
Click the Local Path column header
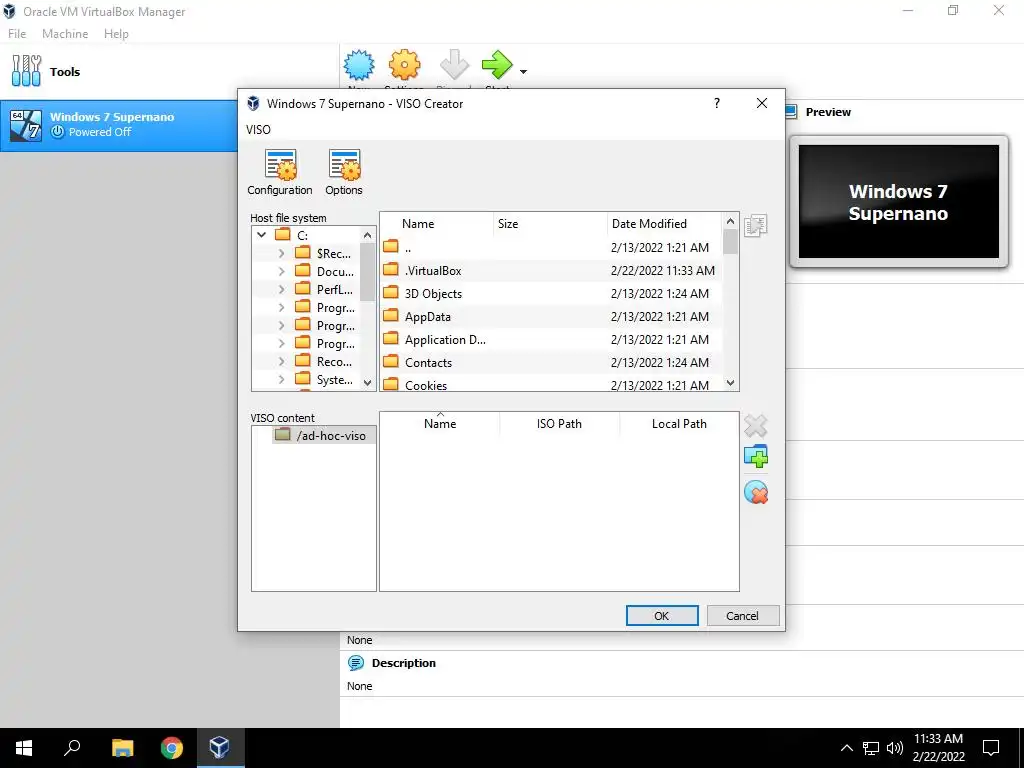(x=679, y=424)
